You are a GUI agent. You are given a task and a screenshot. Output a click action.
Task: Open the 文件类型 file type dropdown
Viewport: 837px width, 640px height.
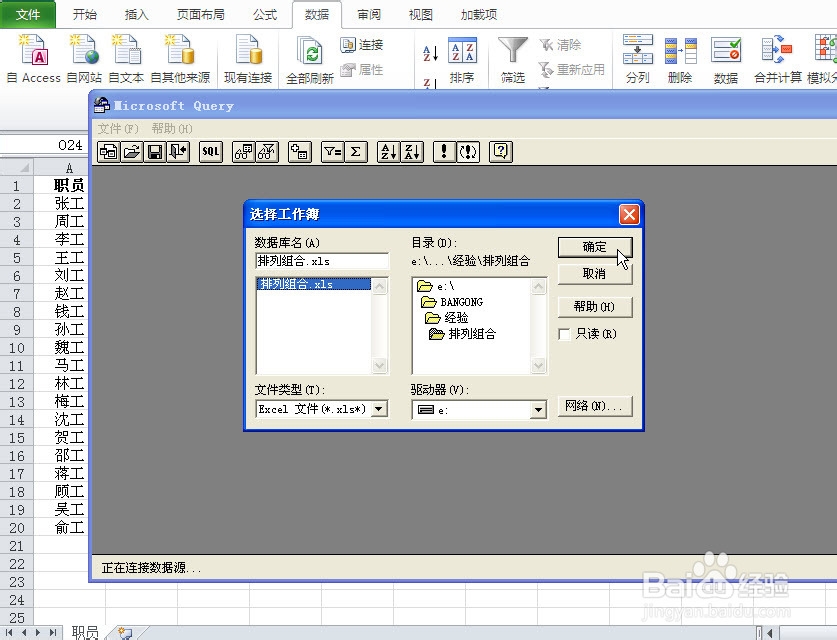pos(378,408)
